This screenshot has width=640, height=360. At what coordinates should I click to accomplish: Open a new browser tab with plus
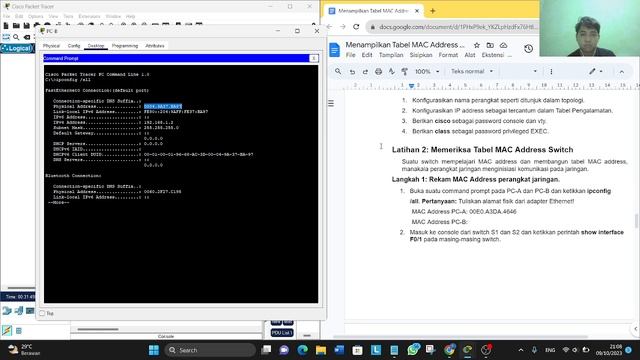(x=433, y=11)
